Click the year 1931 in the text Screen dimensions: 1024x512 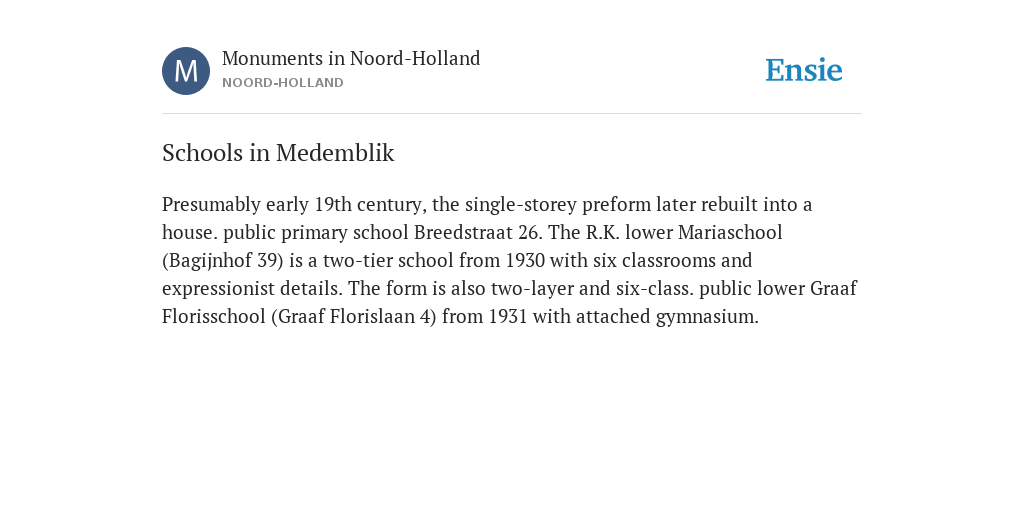(x=507, y=317)
